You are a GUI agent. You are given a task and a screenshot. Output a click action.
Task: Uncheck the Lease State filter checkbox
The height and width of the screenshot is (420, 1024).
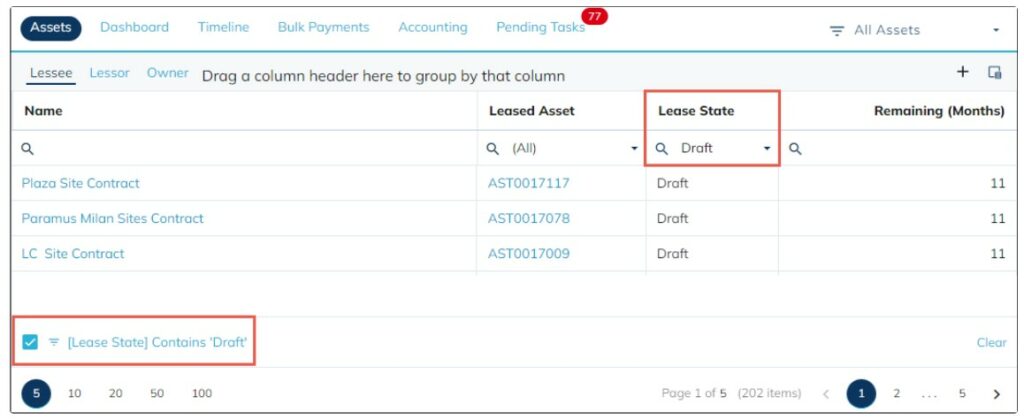(x=30, y=342)
